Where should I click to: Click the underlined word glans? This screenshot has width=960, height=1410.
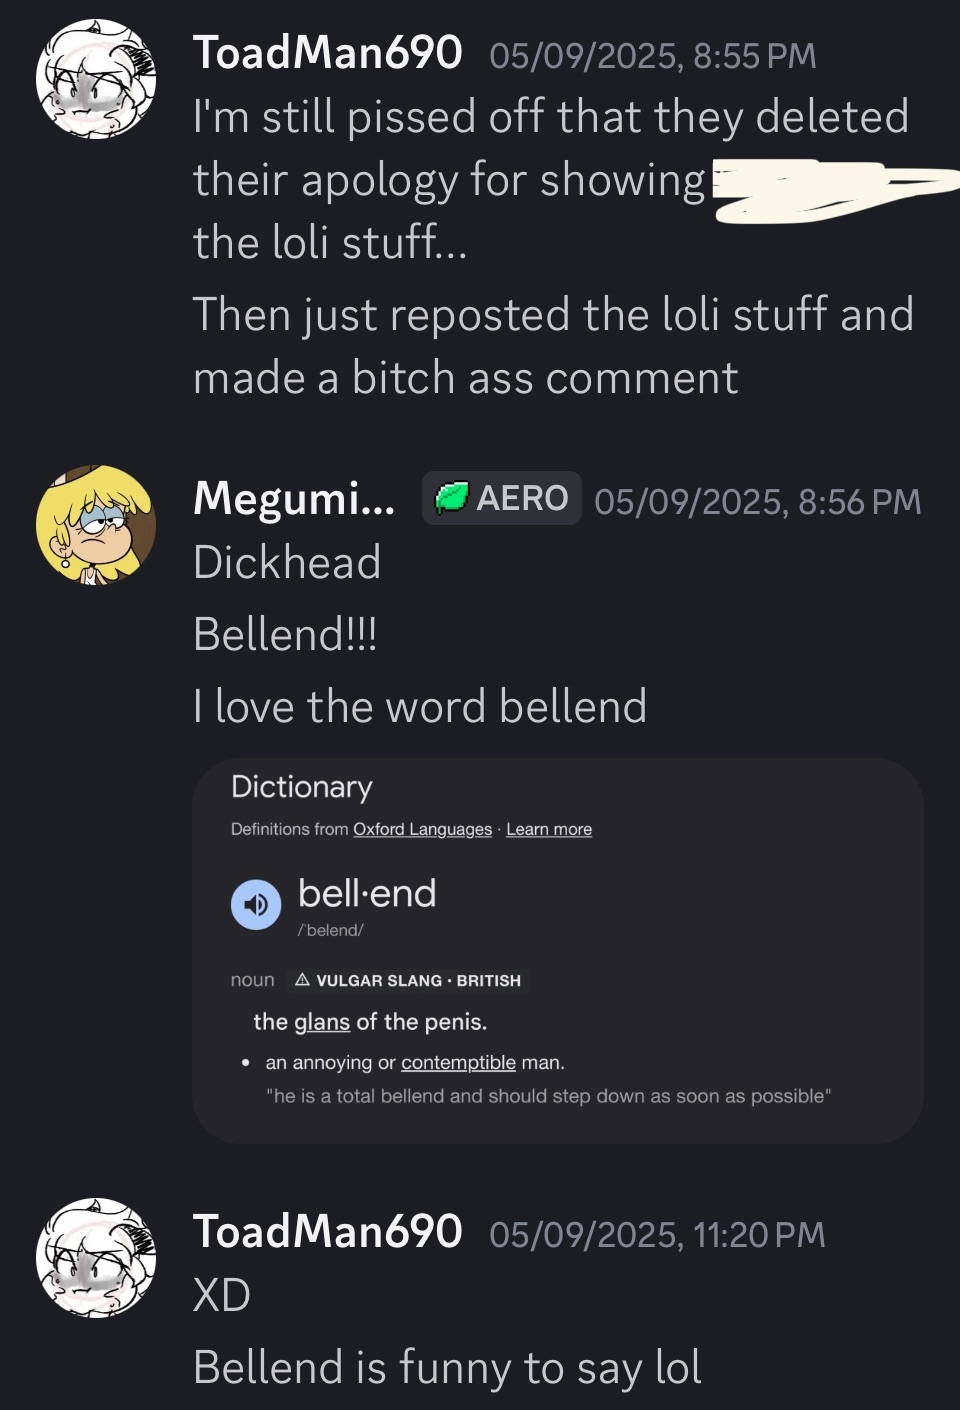(x=322, y=1022)
